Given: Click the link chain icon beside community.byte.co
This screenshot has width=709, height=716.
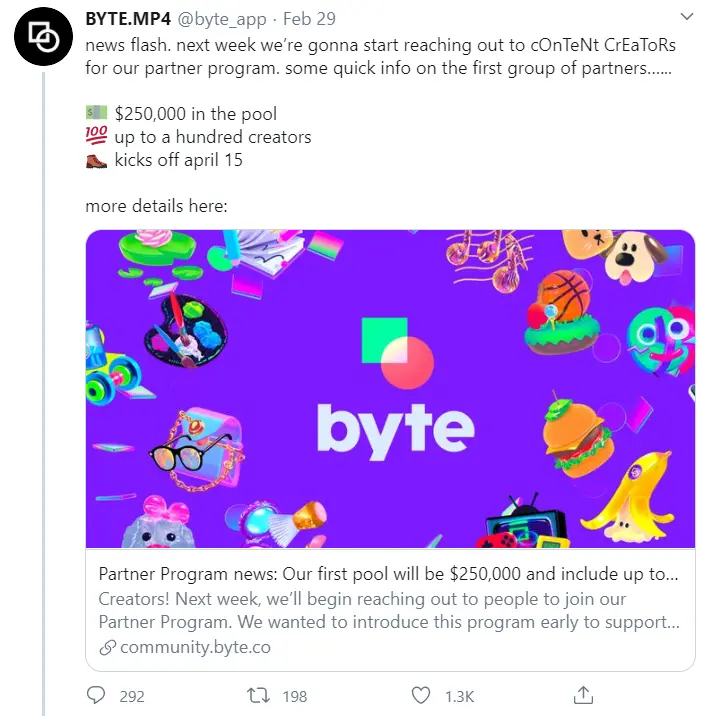Looking at the screenshot, I should click(107, 647).
